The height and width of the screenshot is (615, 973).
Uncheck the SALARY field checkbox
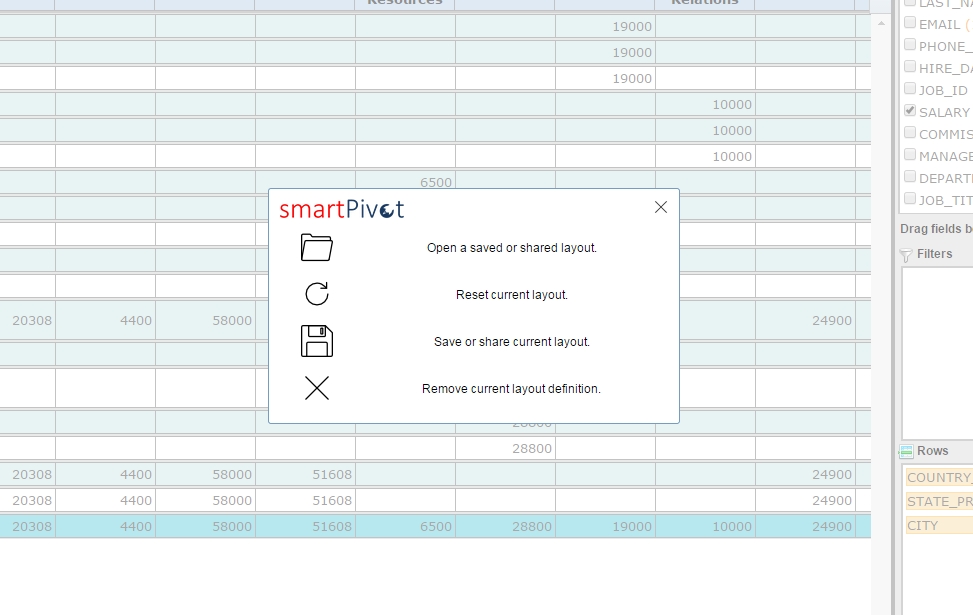(910, 111)
